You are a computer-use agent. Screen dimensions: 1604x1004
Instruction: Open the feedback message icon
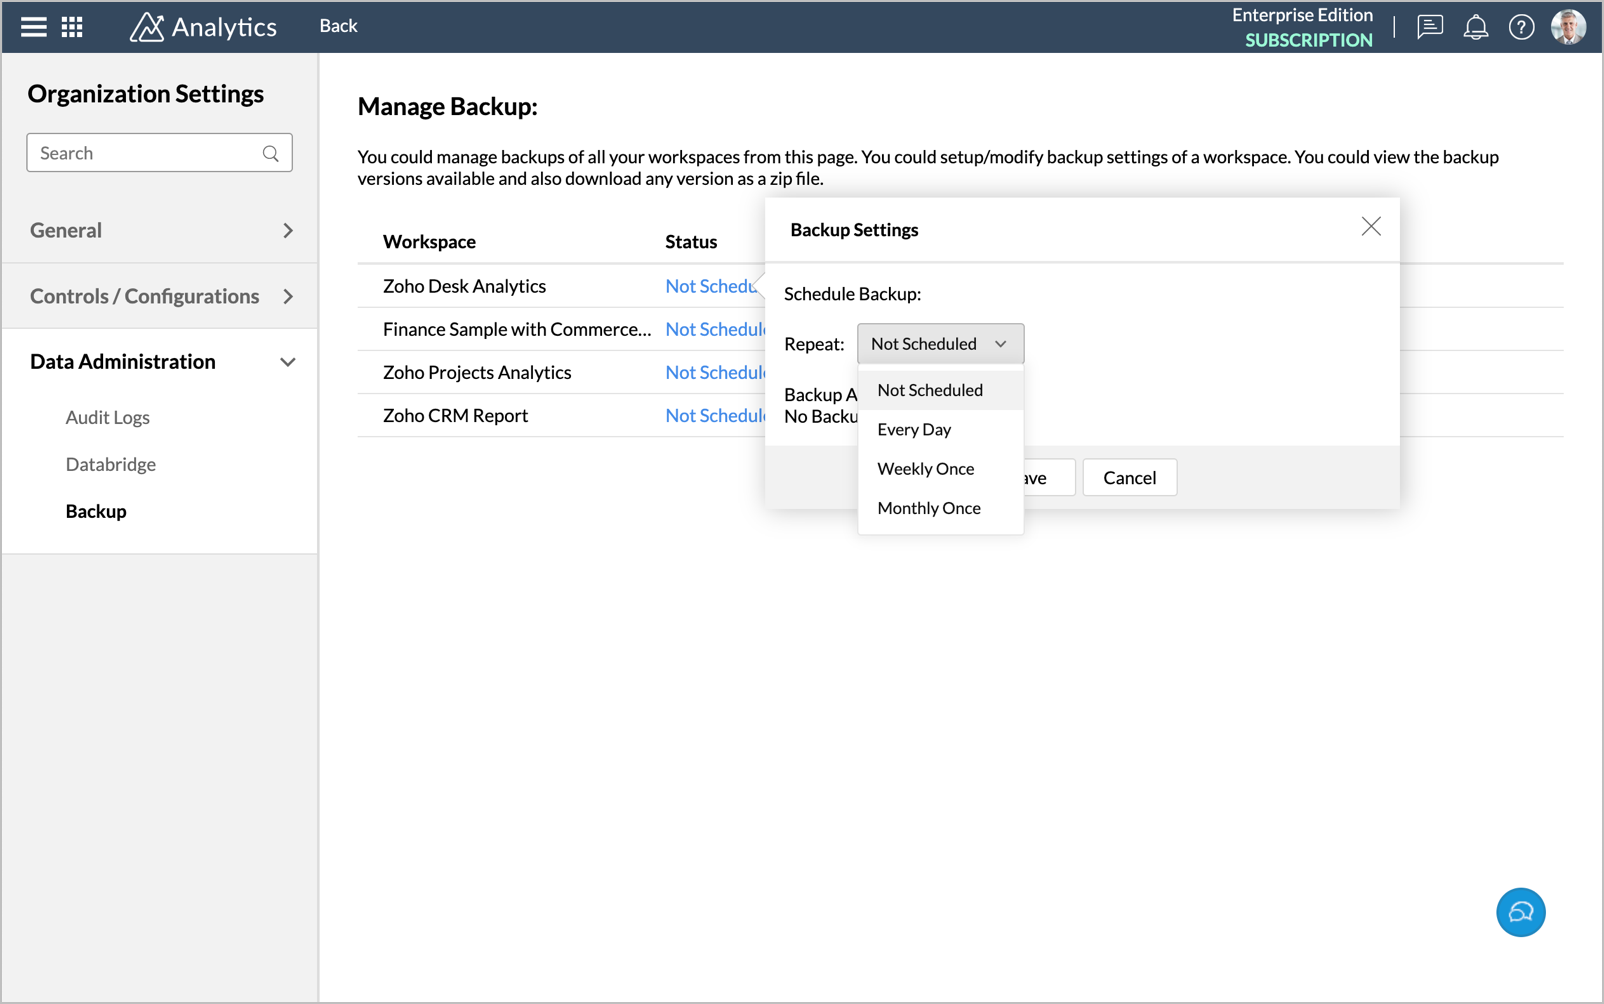coord(1430,27)
